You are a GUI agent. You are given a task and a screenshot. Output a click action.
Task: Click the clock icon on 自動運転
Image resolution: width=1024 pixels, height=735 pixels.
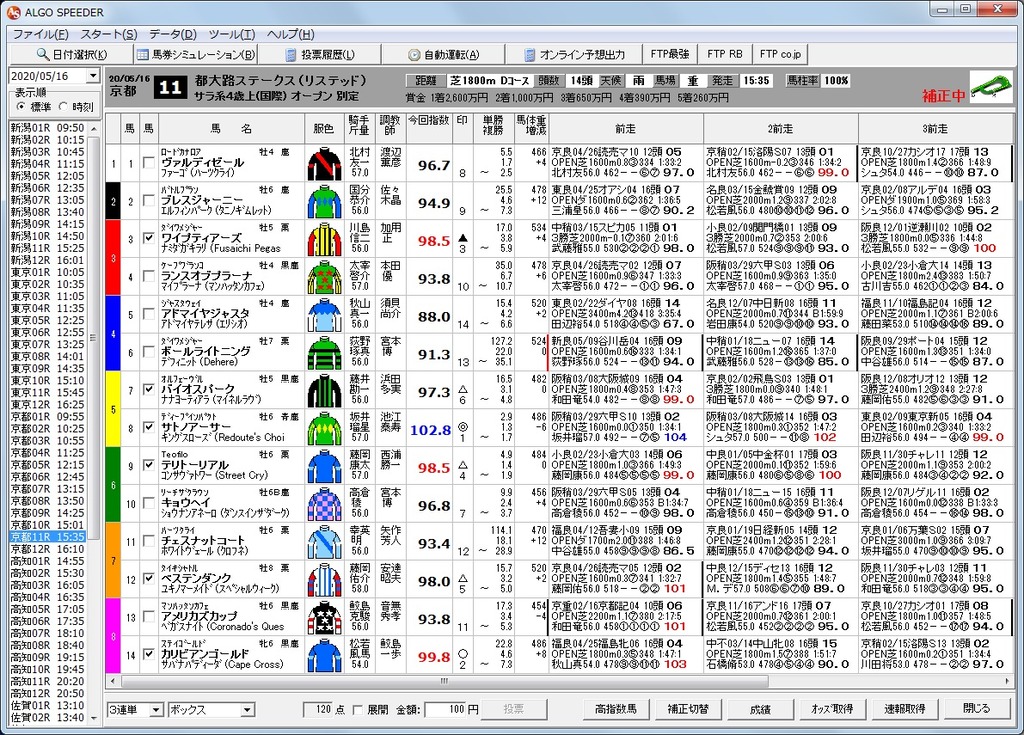click(x=414, y=55)
